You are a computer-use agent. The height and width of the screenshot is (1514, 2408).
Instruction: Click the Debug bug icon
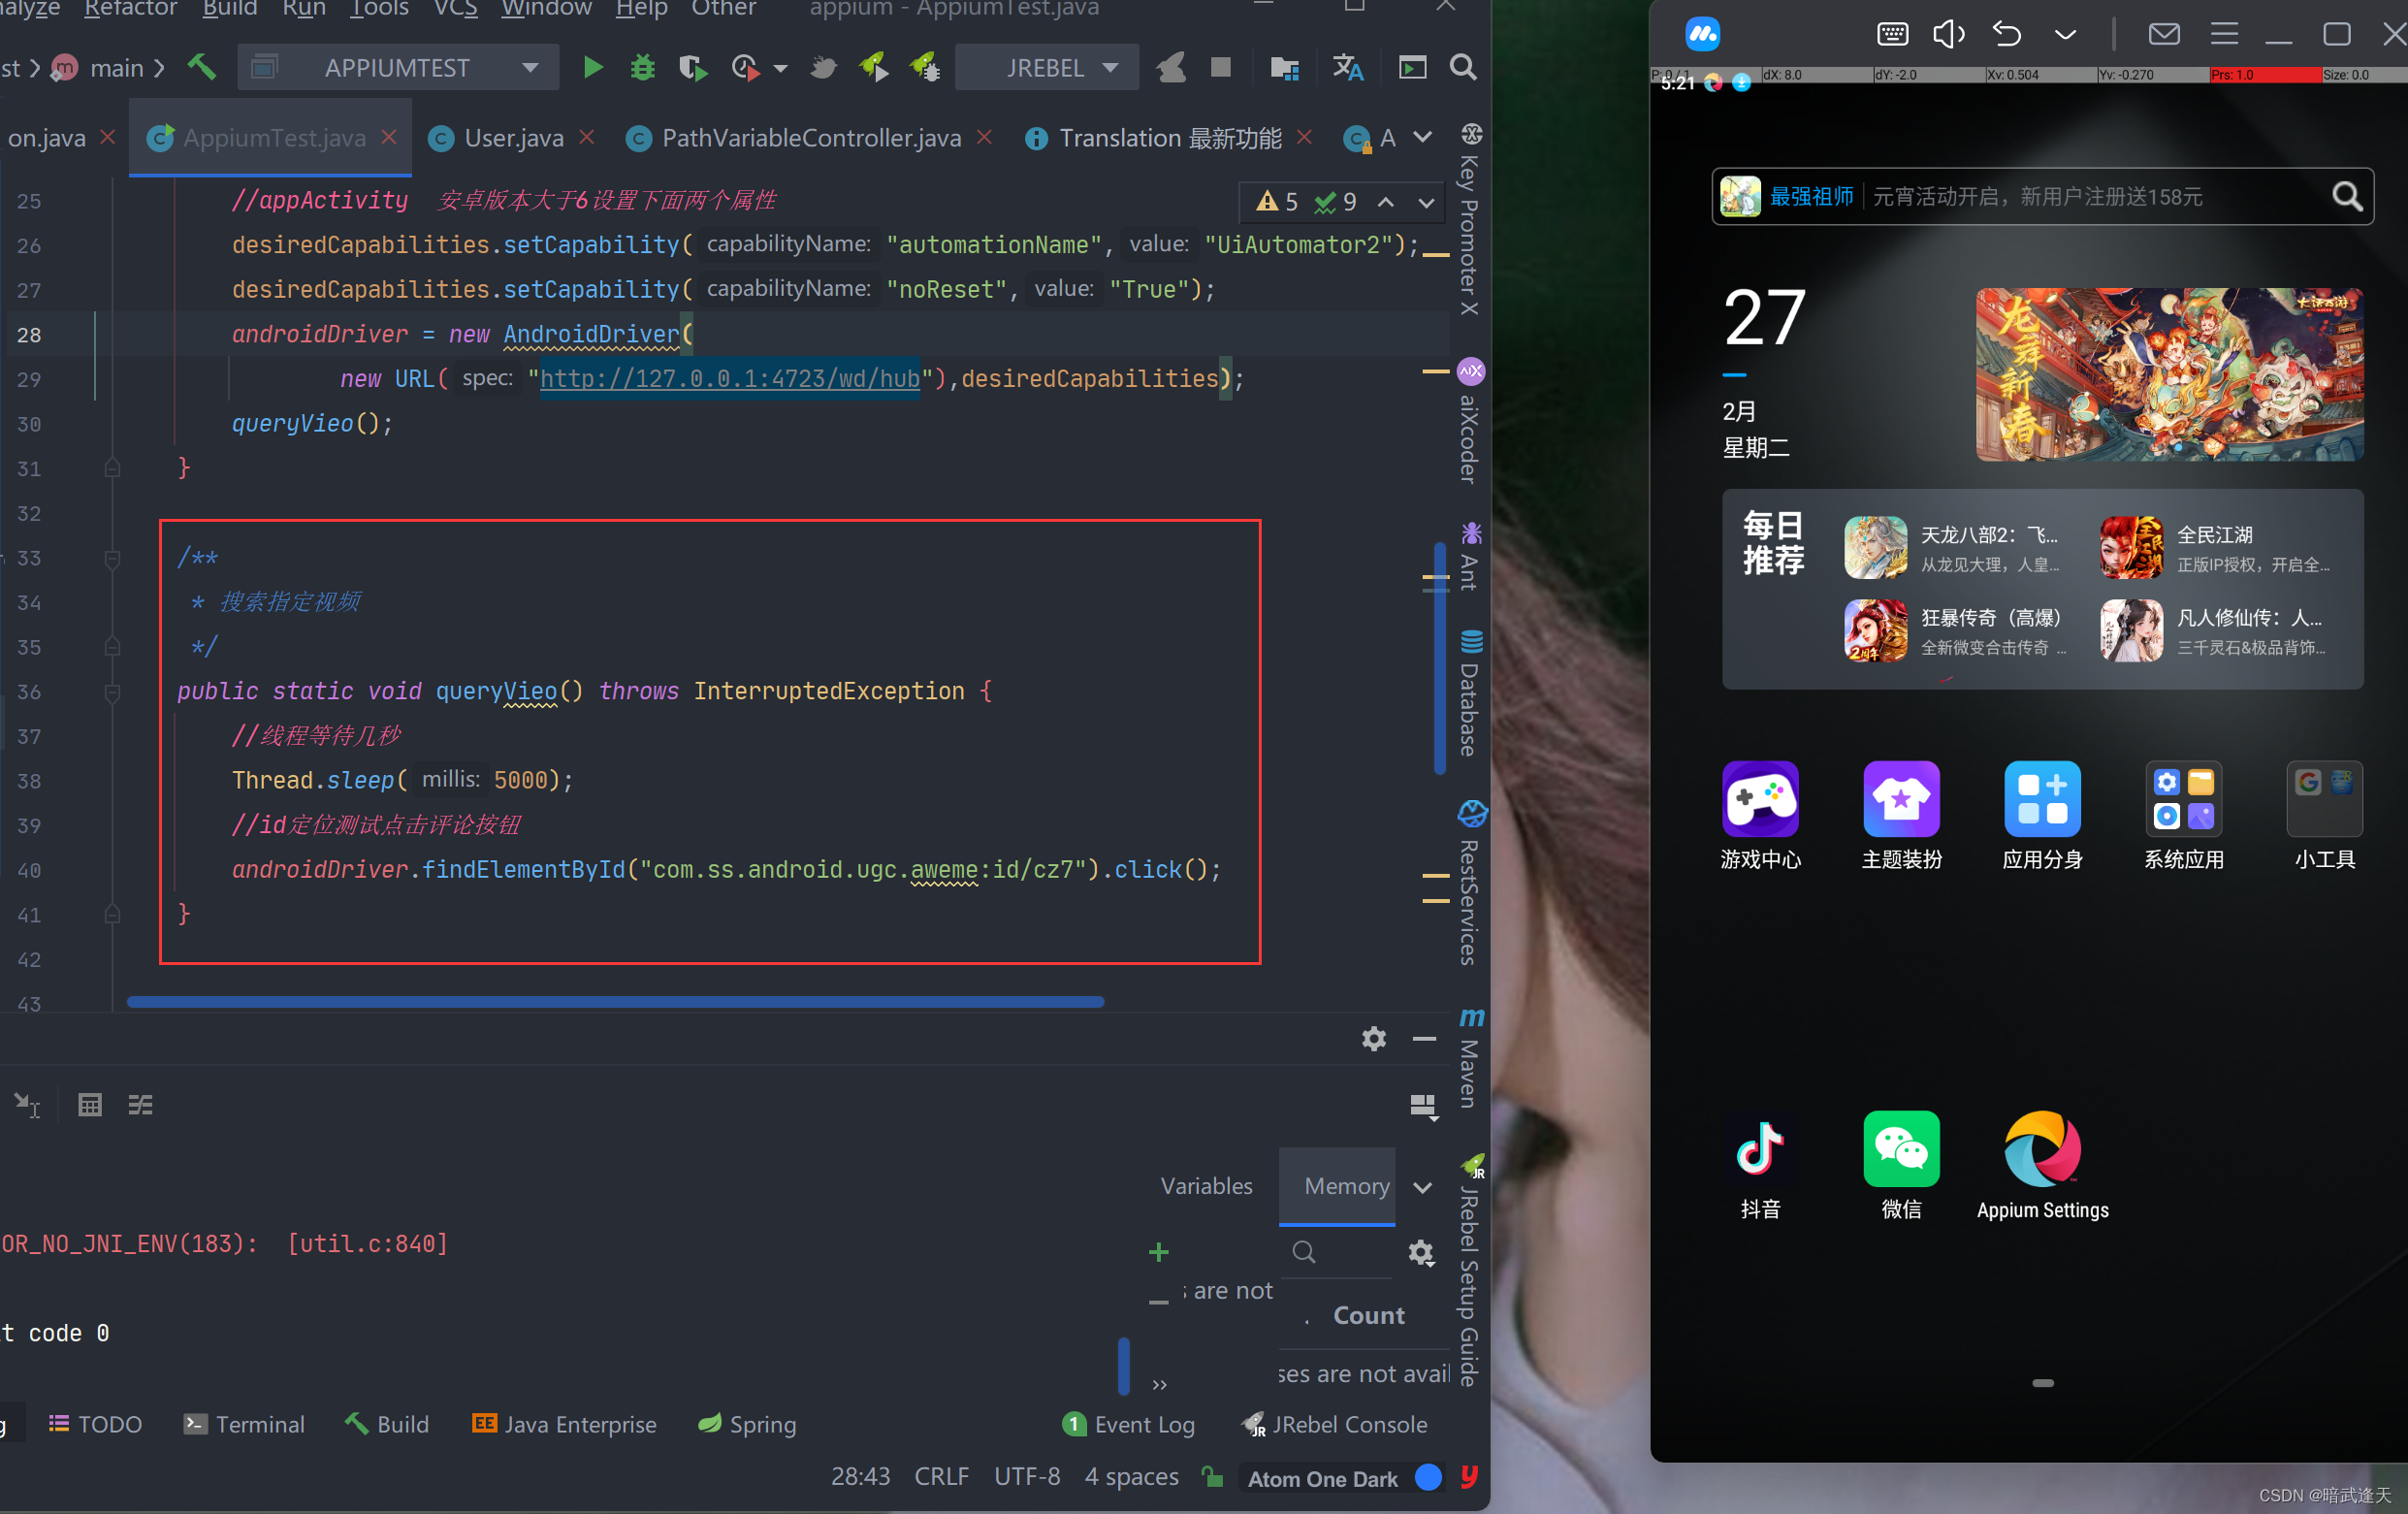[642, 67]
